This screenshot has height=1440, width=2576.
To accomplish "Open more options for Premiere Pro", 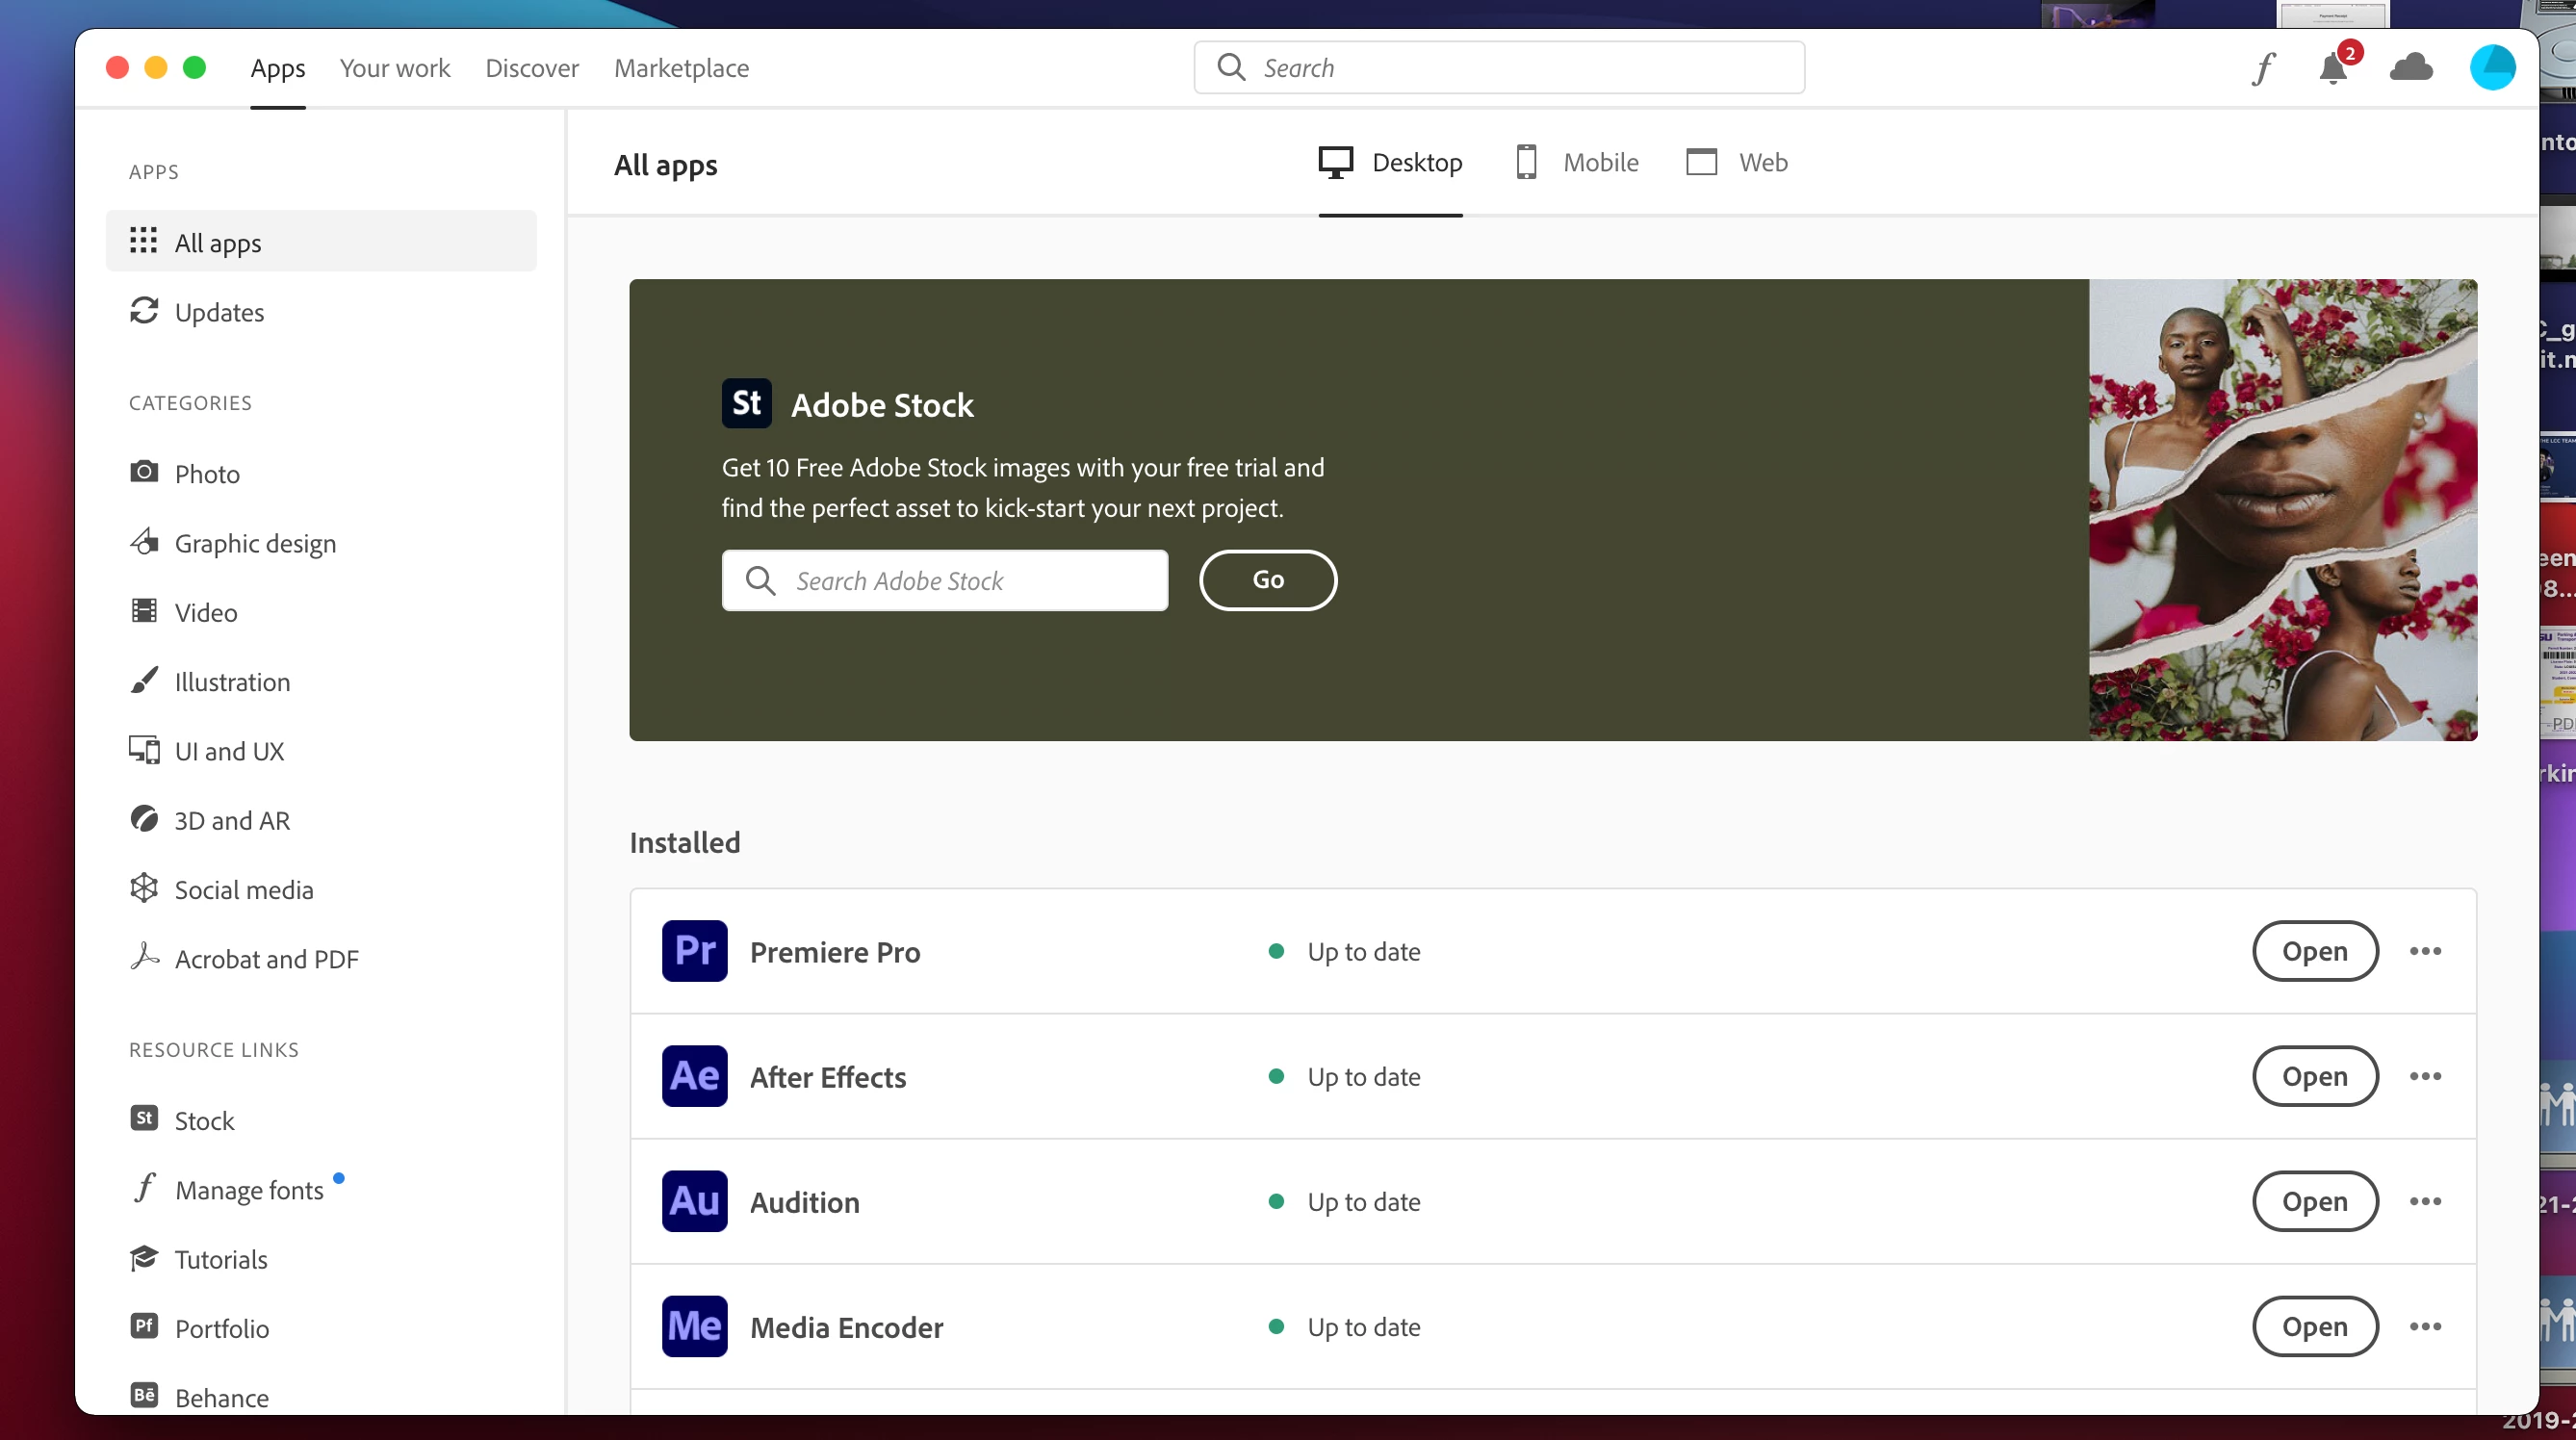I will click(x=2425, y=951).
